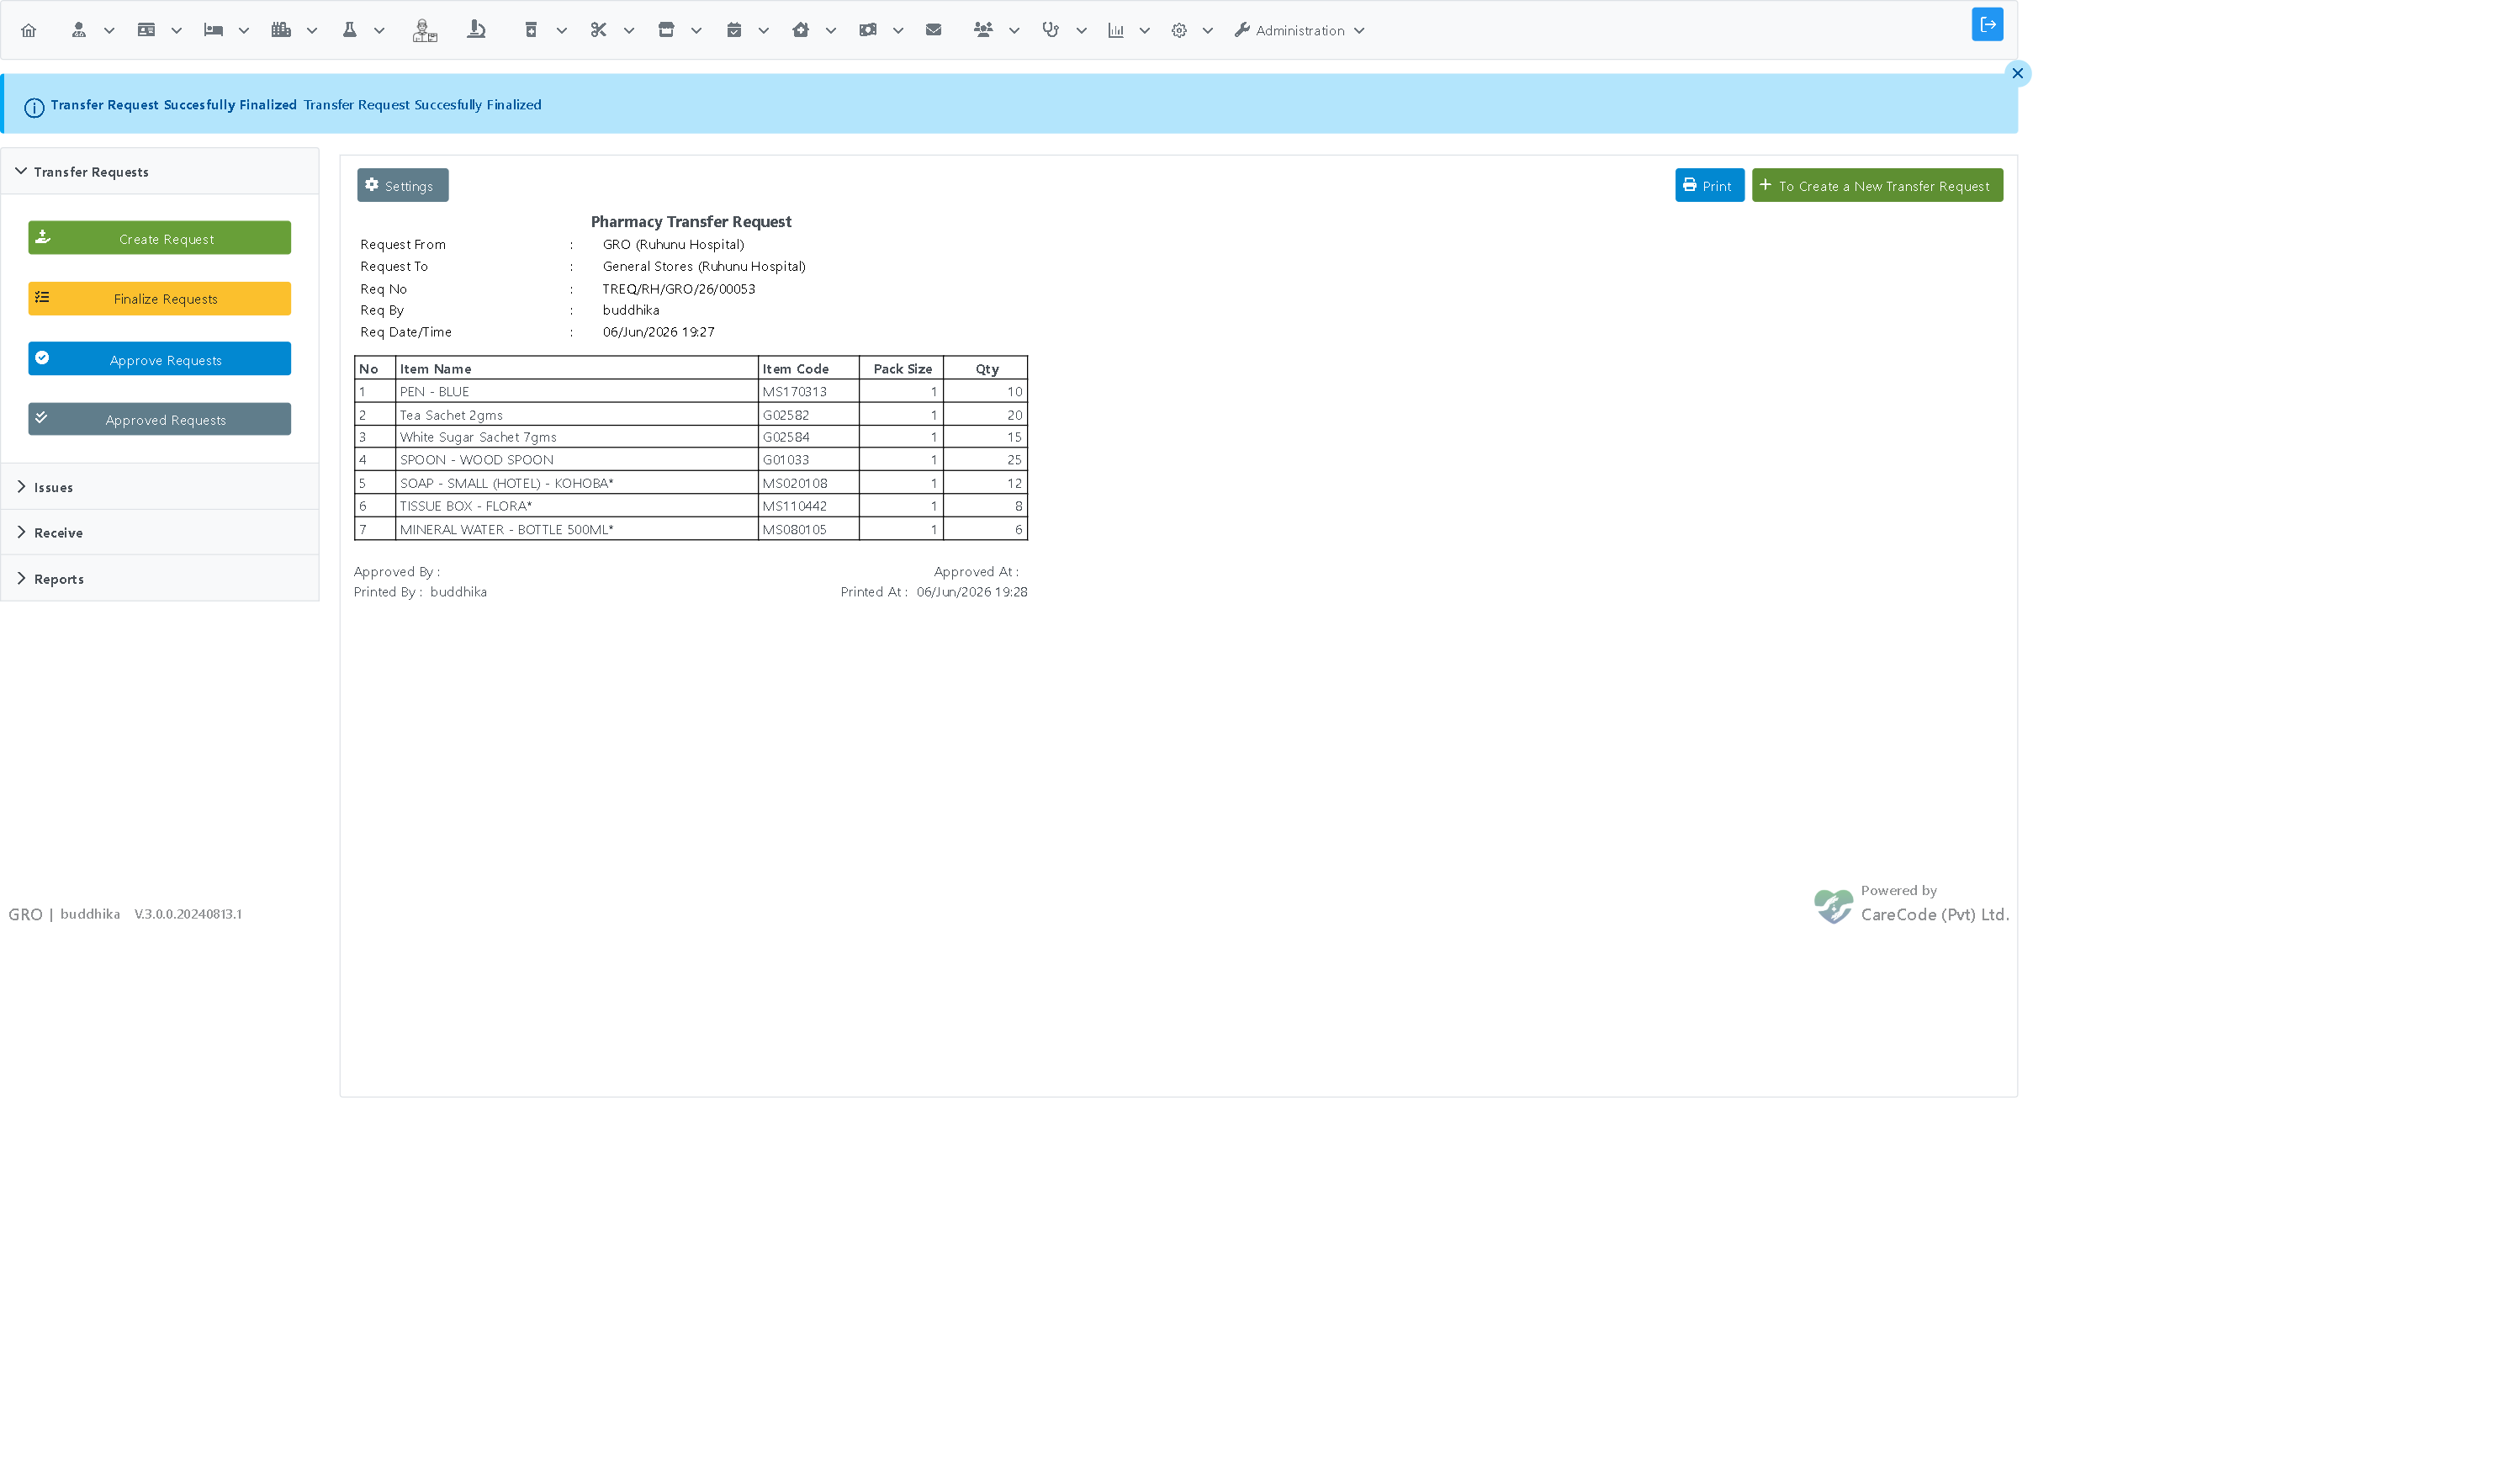Screen dimensions: 2520x1473
Task: Expand dropdown arrow next to ID card icon
Action: click(176, 31)
